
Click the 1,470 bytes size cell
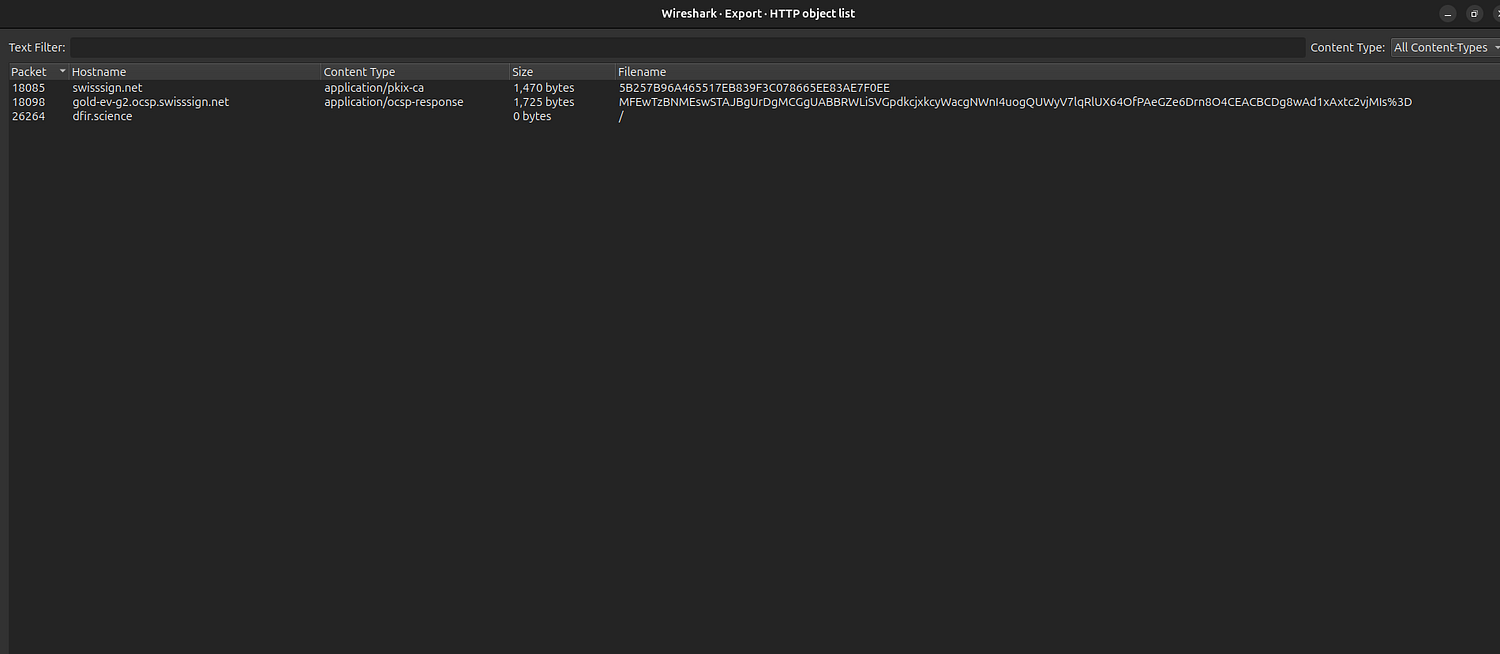click(x=543, y=88)
